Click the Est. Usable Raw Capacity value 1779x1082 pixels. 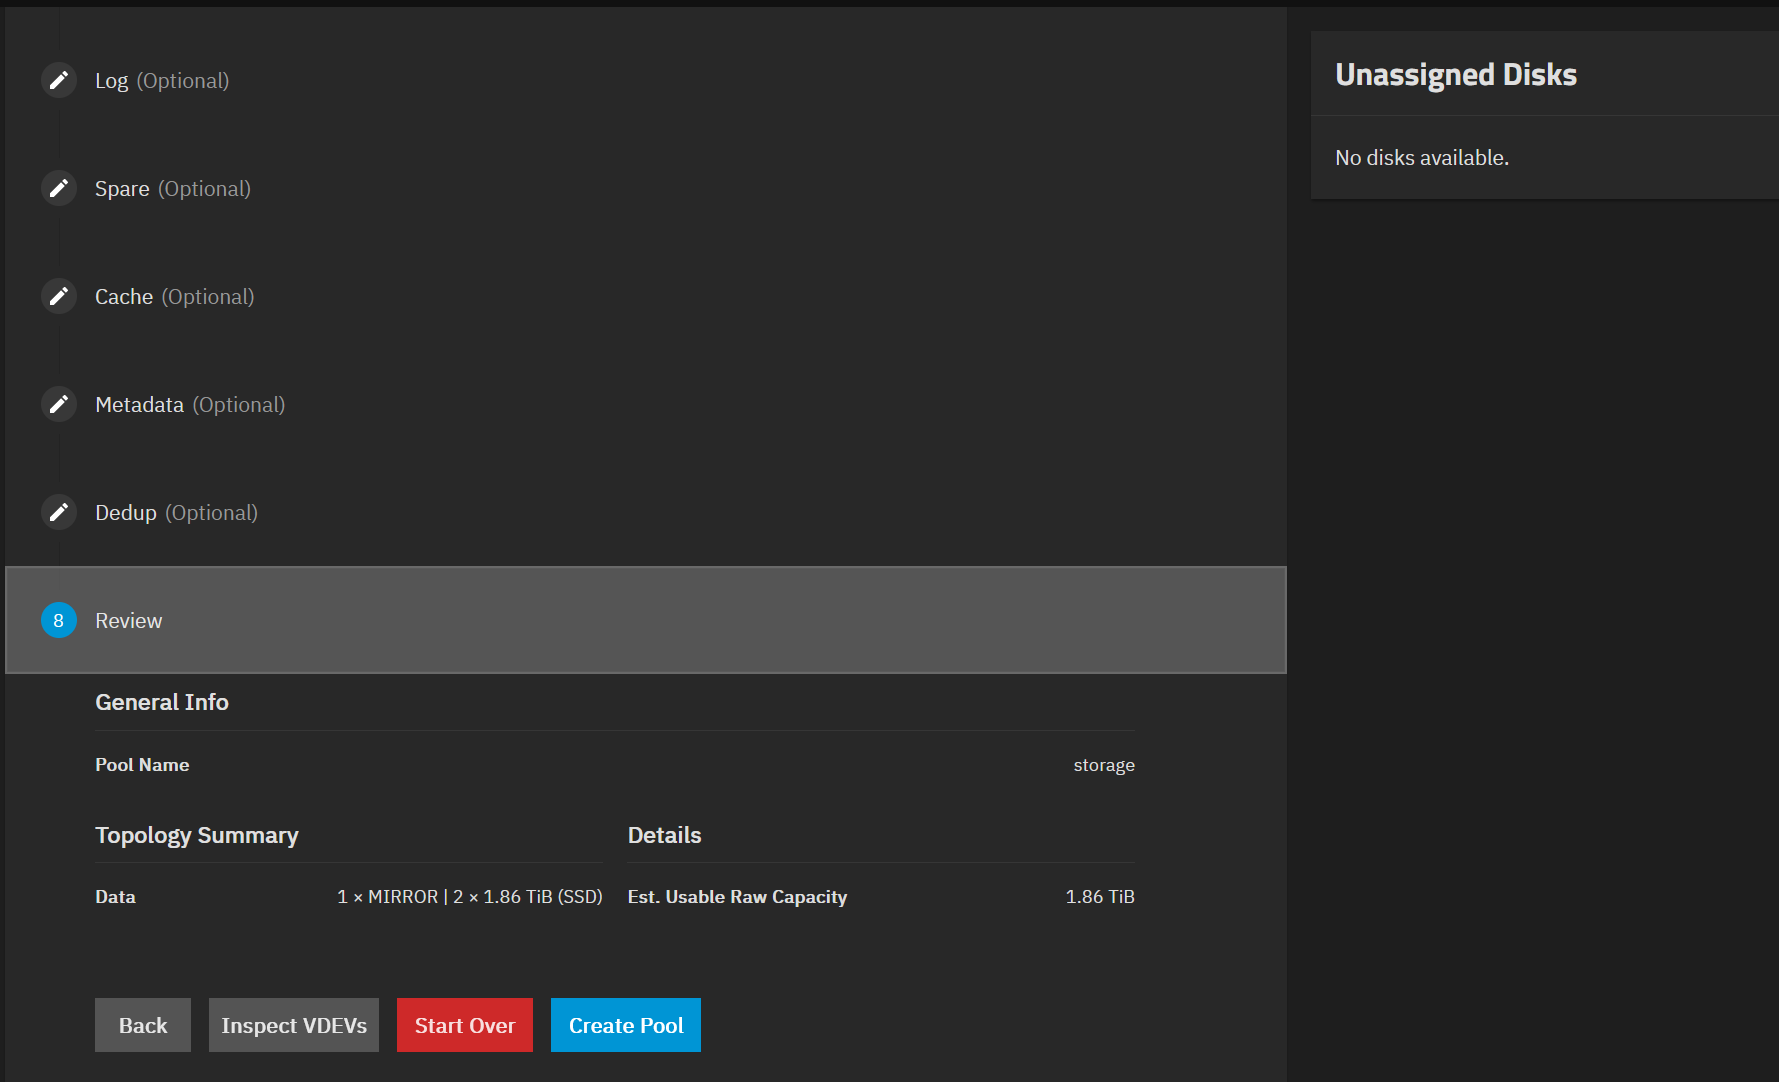[1099, 896]
